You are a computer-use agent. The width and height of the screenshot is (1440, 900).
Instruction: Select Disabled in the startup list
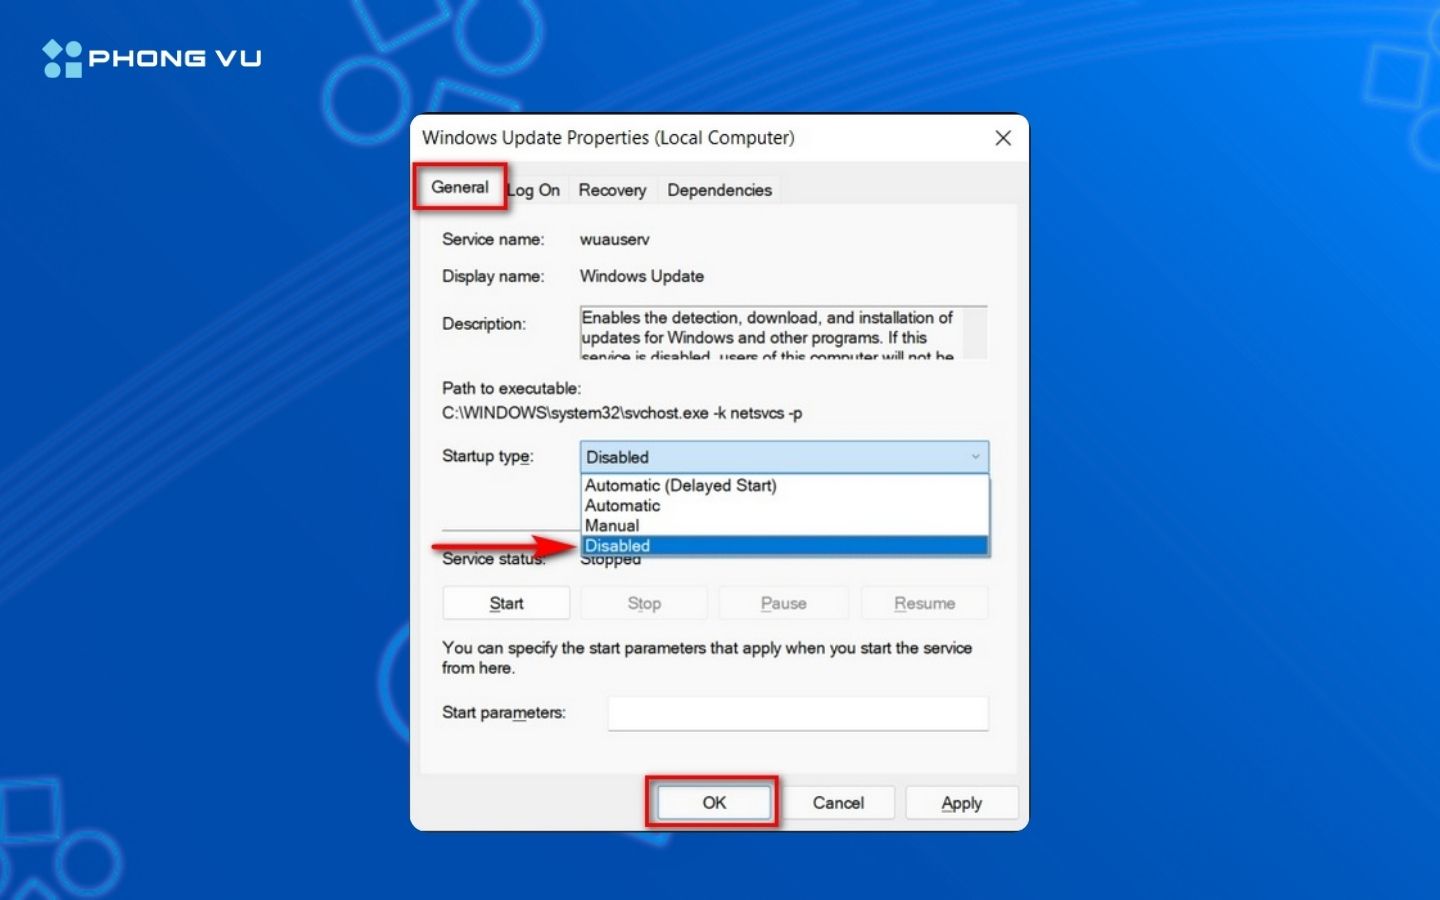tap(617, 545)
